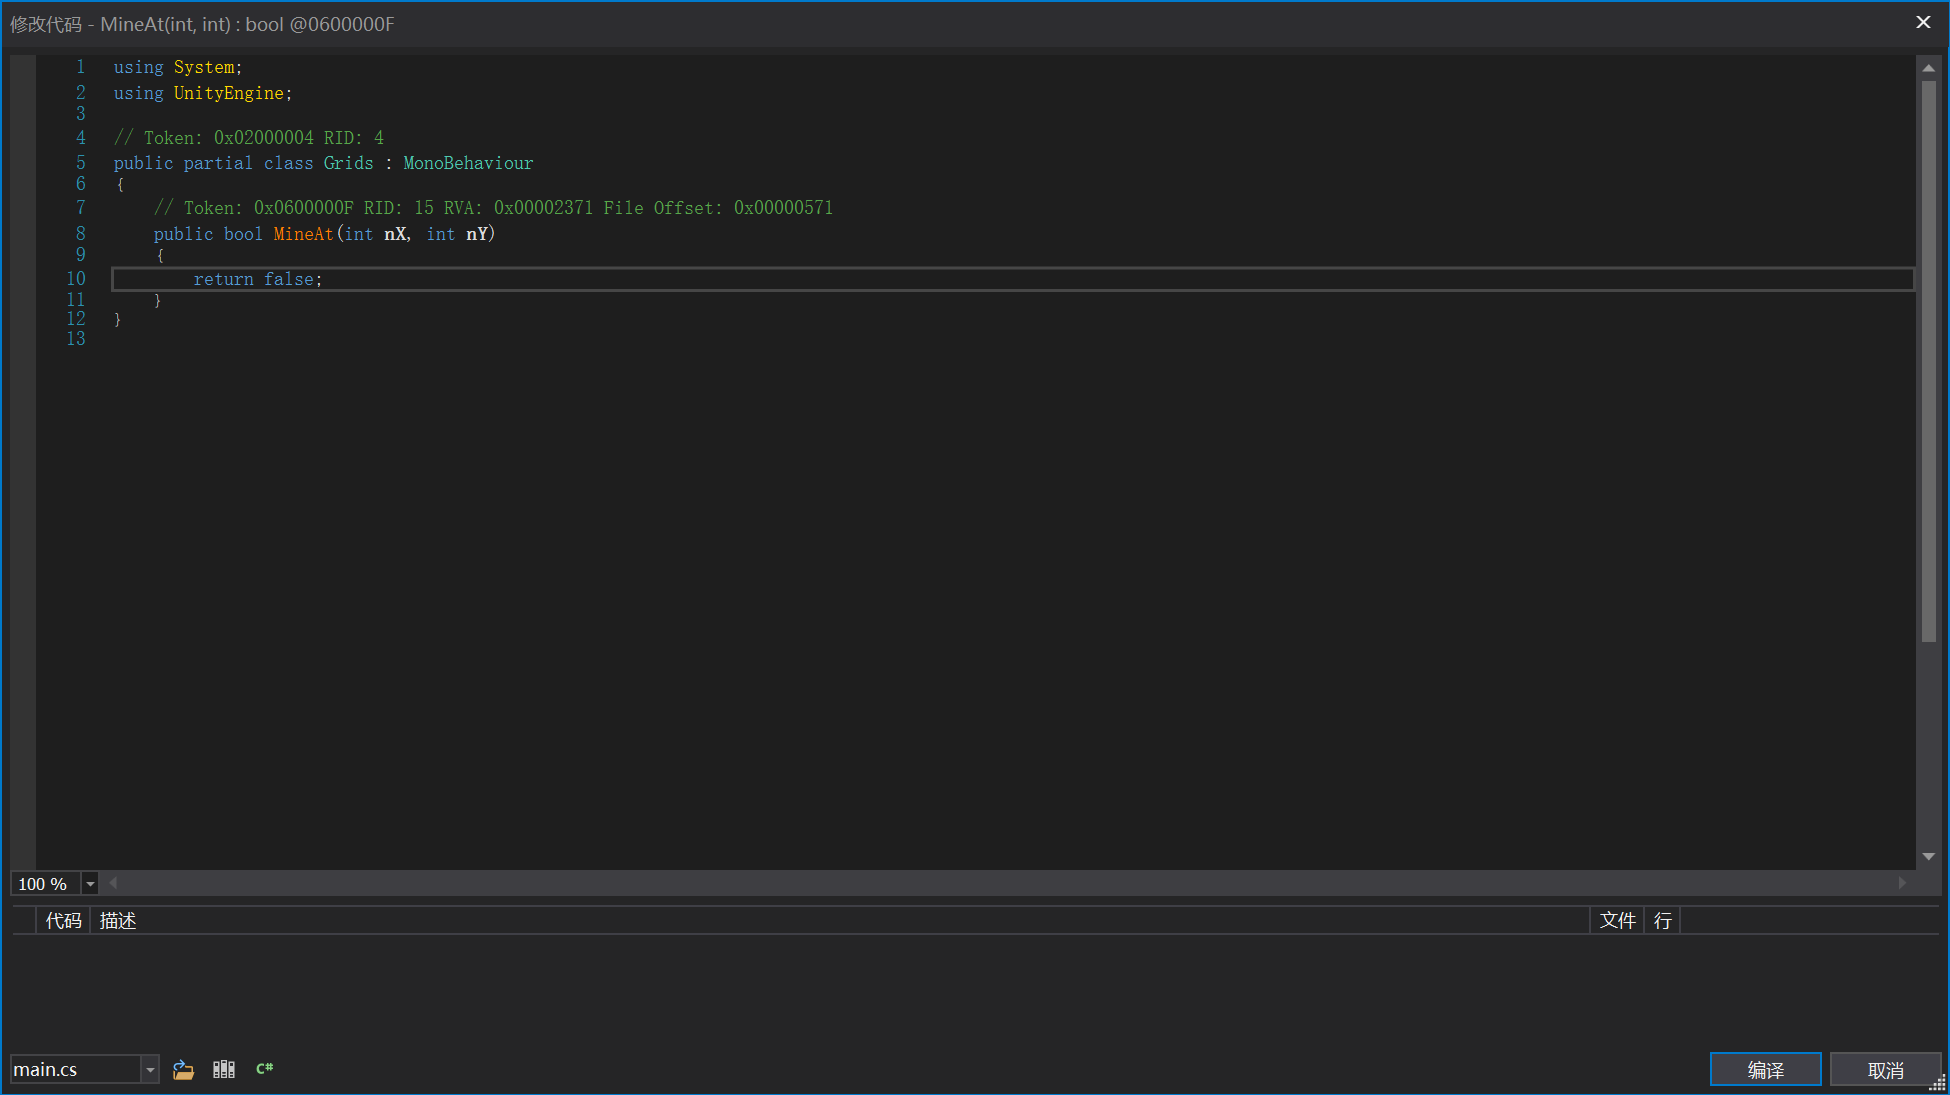Click the Grids class name

tap(348, 163)
